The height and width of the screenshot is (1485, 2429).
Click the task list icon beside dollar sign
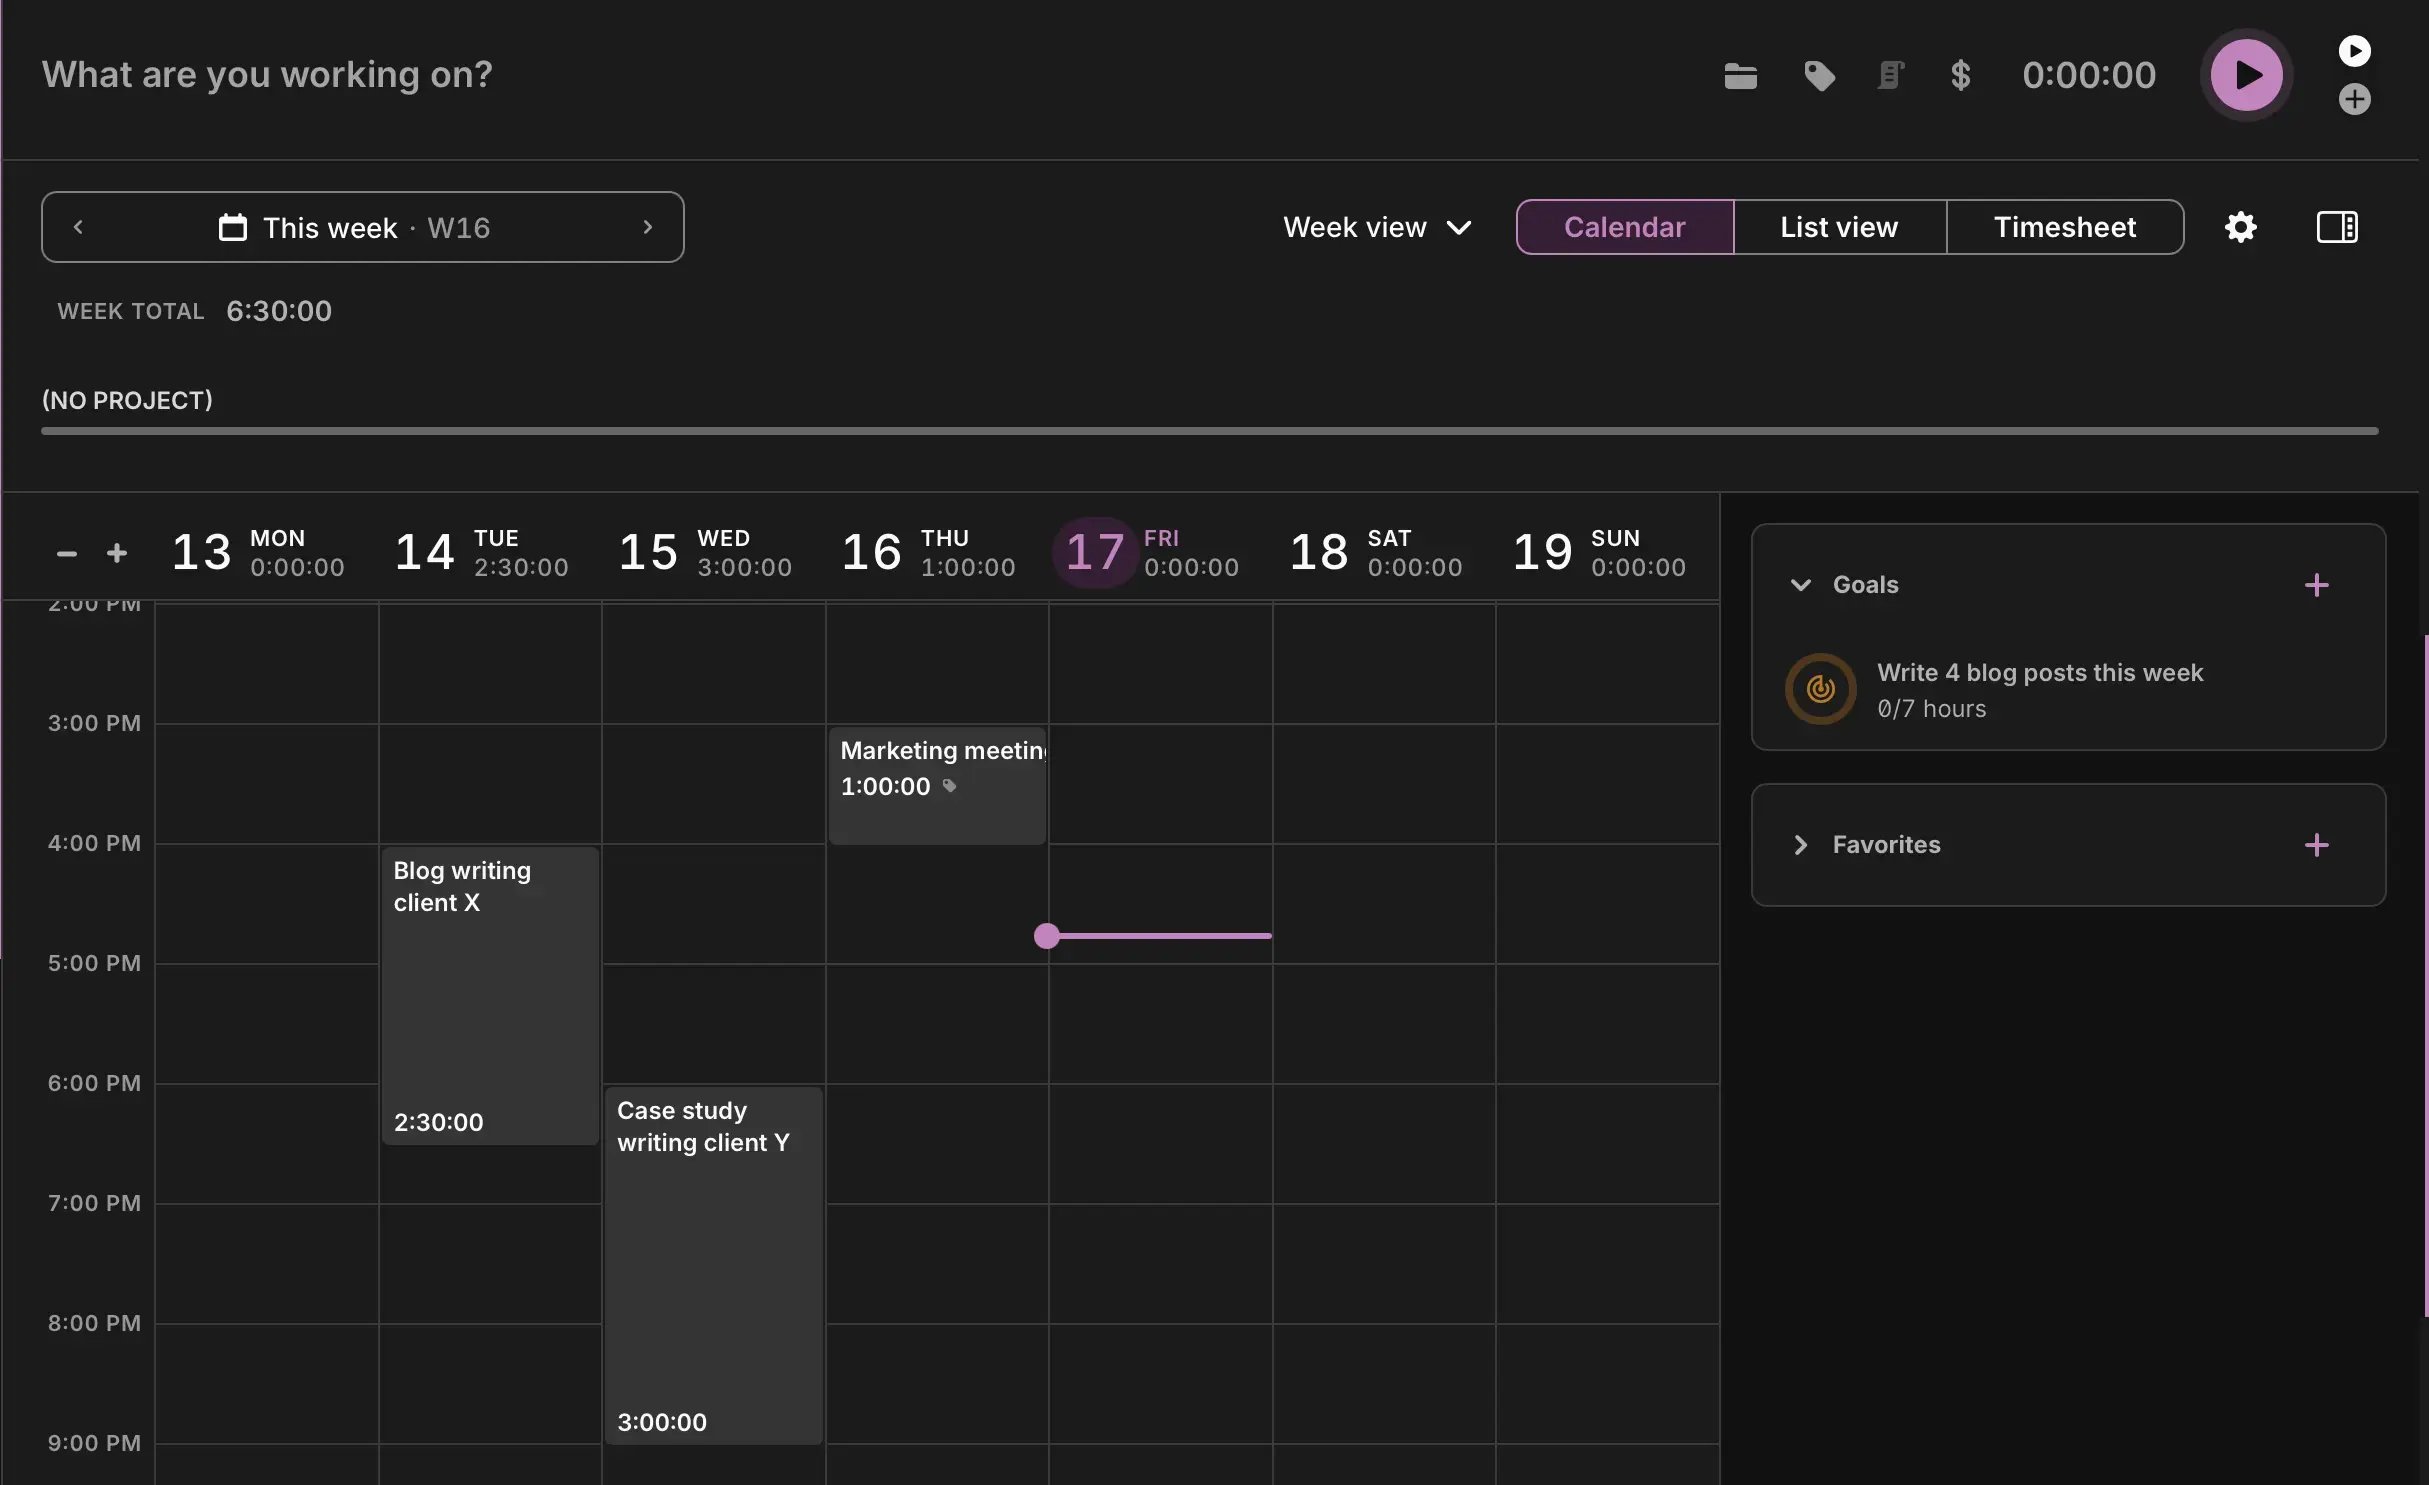(1890, 76)
